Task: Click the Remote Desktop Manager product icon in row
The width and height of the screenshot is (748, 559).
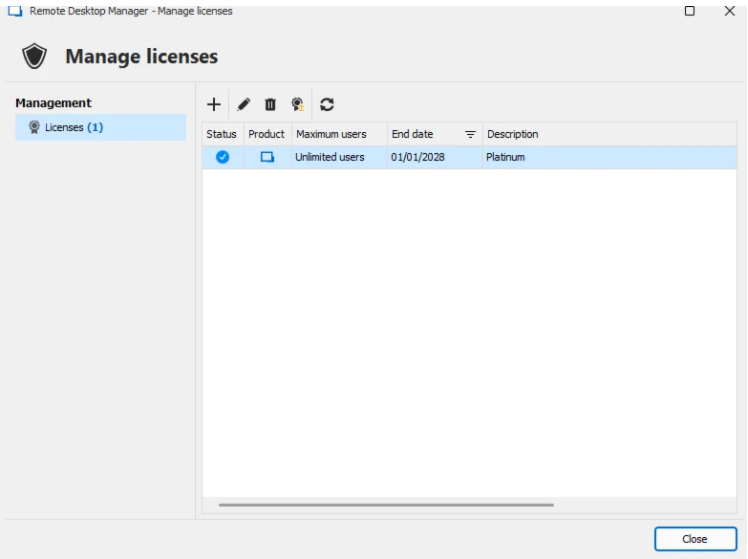Action: (x=267, y=157)
